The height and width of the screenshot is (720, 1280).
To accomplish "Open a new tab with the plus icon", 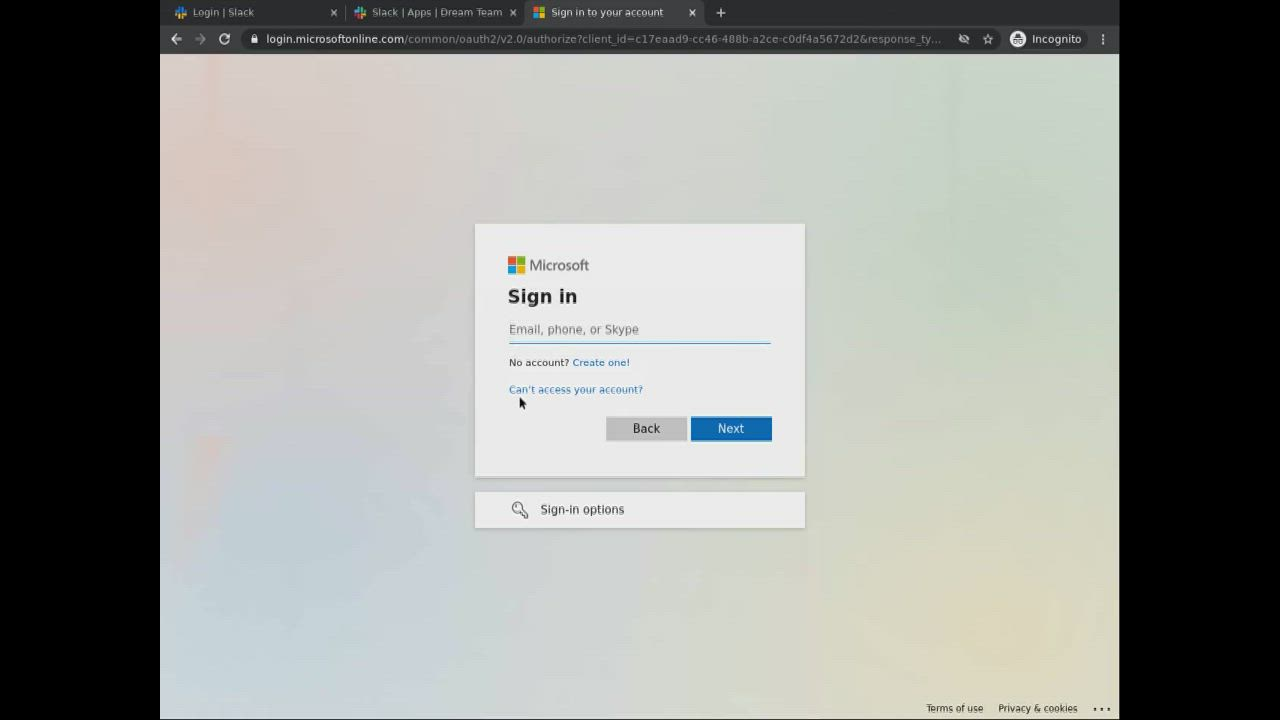I will coord(720,12).
